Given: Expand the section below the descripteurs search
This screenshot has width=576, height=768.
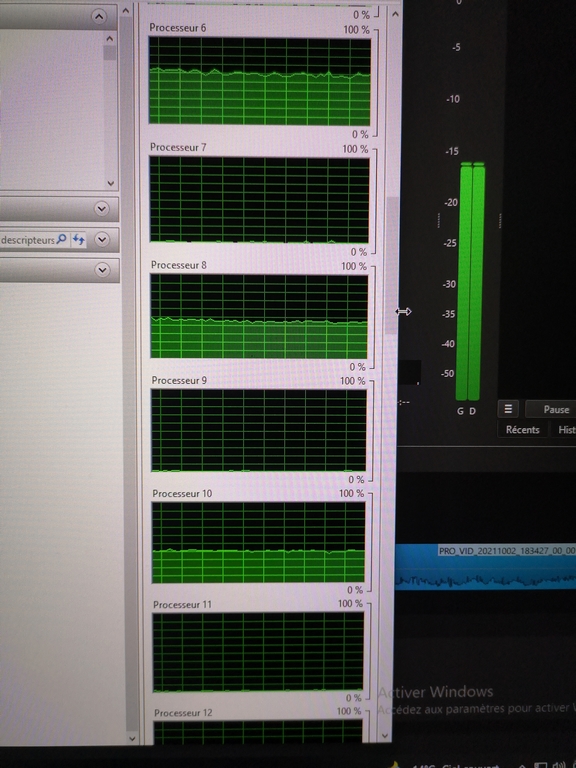Looking at the screenshot, I should point(102,270).
